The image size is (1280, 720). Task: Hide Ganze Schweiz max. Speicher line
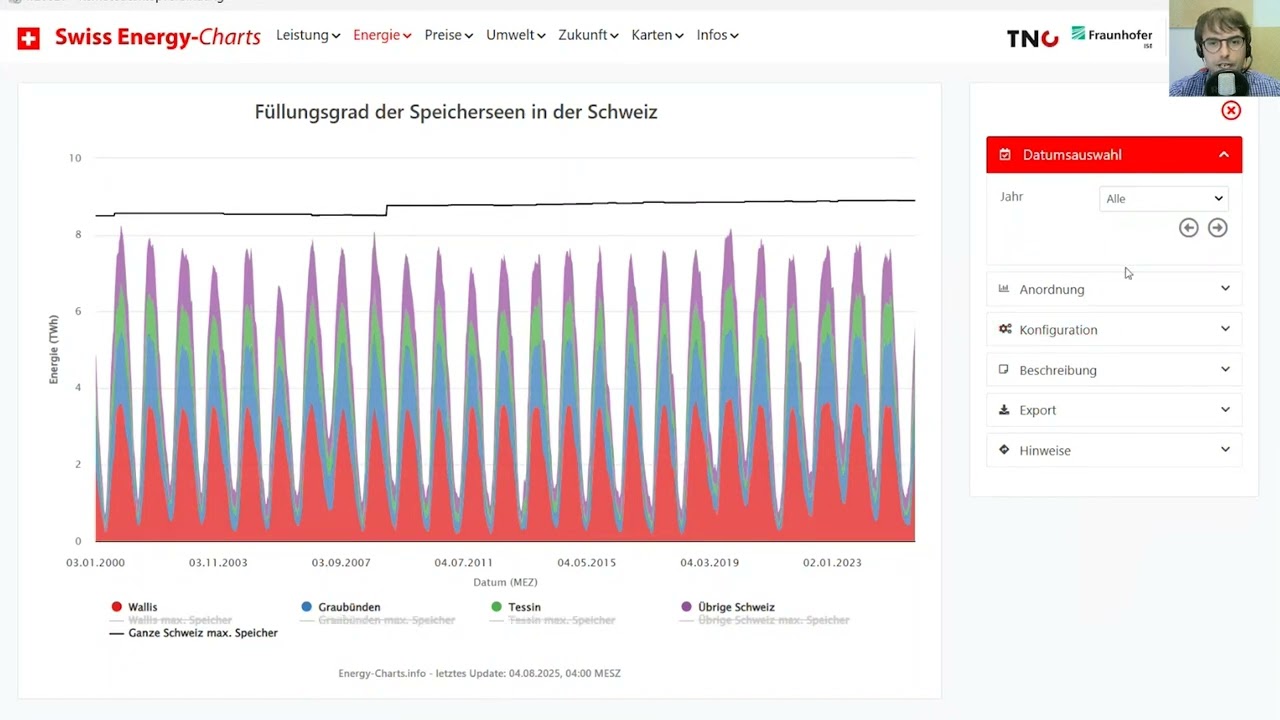pyautogui.click(x=193, y=633)
